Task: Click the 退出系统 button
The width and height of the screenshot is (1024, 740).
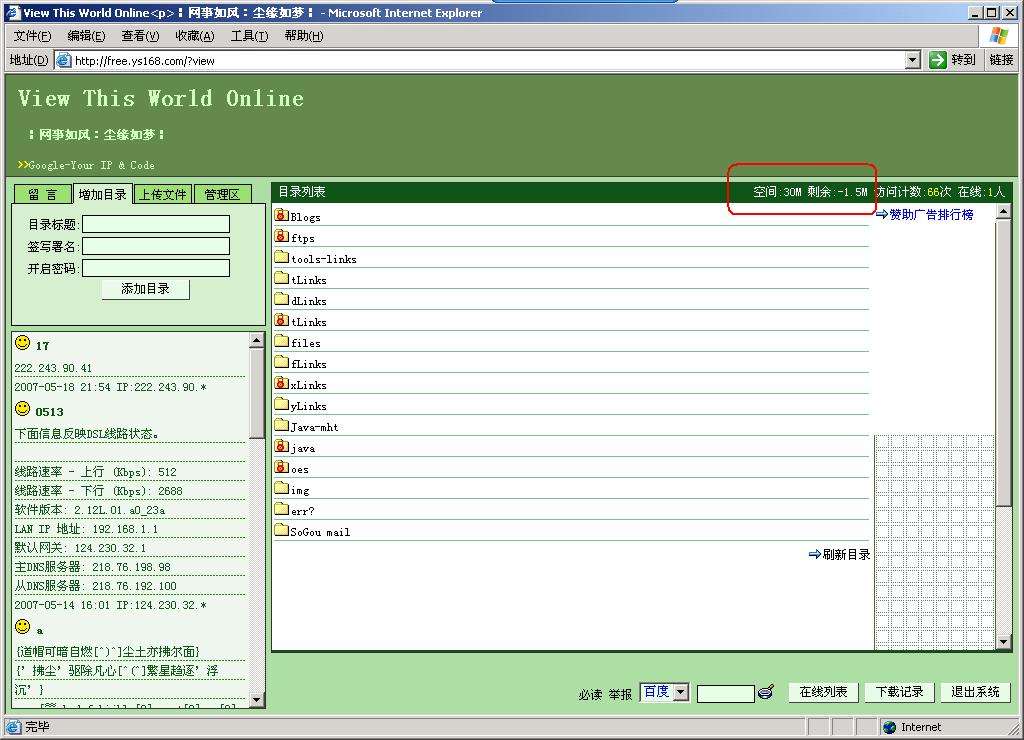Action: pyautogui.click(x=975, y=692)
